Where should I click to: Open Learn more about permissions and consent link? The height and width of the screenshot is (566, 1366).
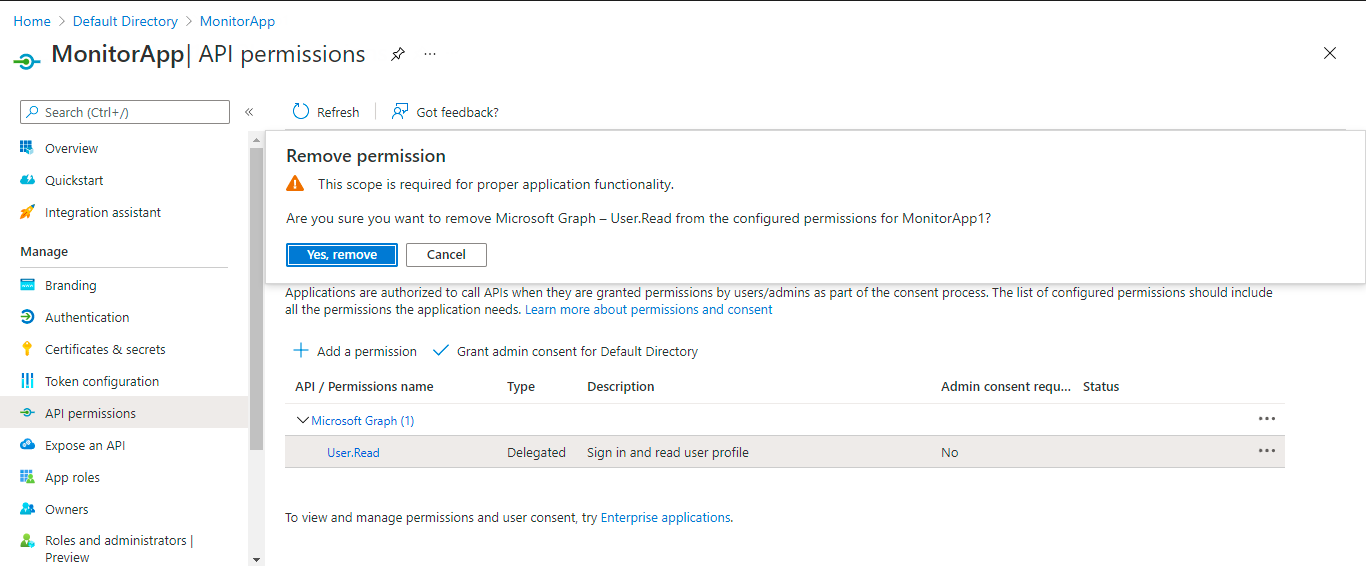649,310
